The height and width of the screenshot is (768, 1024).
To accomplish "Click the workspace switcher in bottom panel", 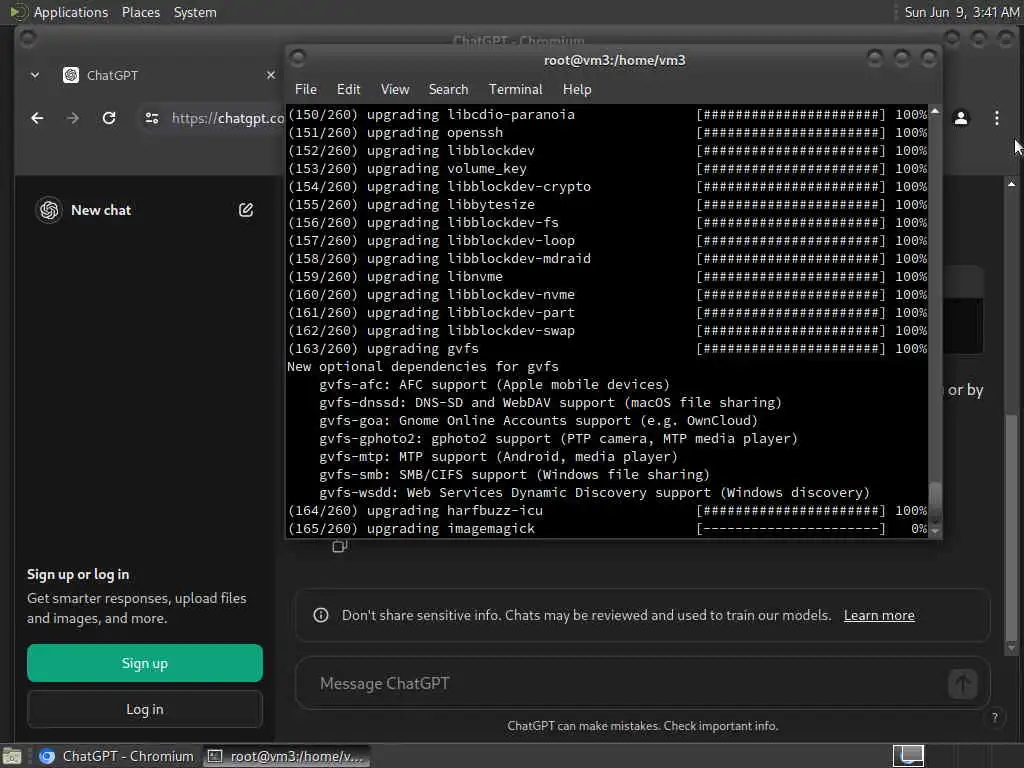I will click(x=908, y=756).
